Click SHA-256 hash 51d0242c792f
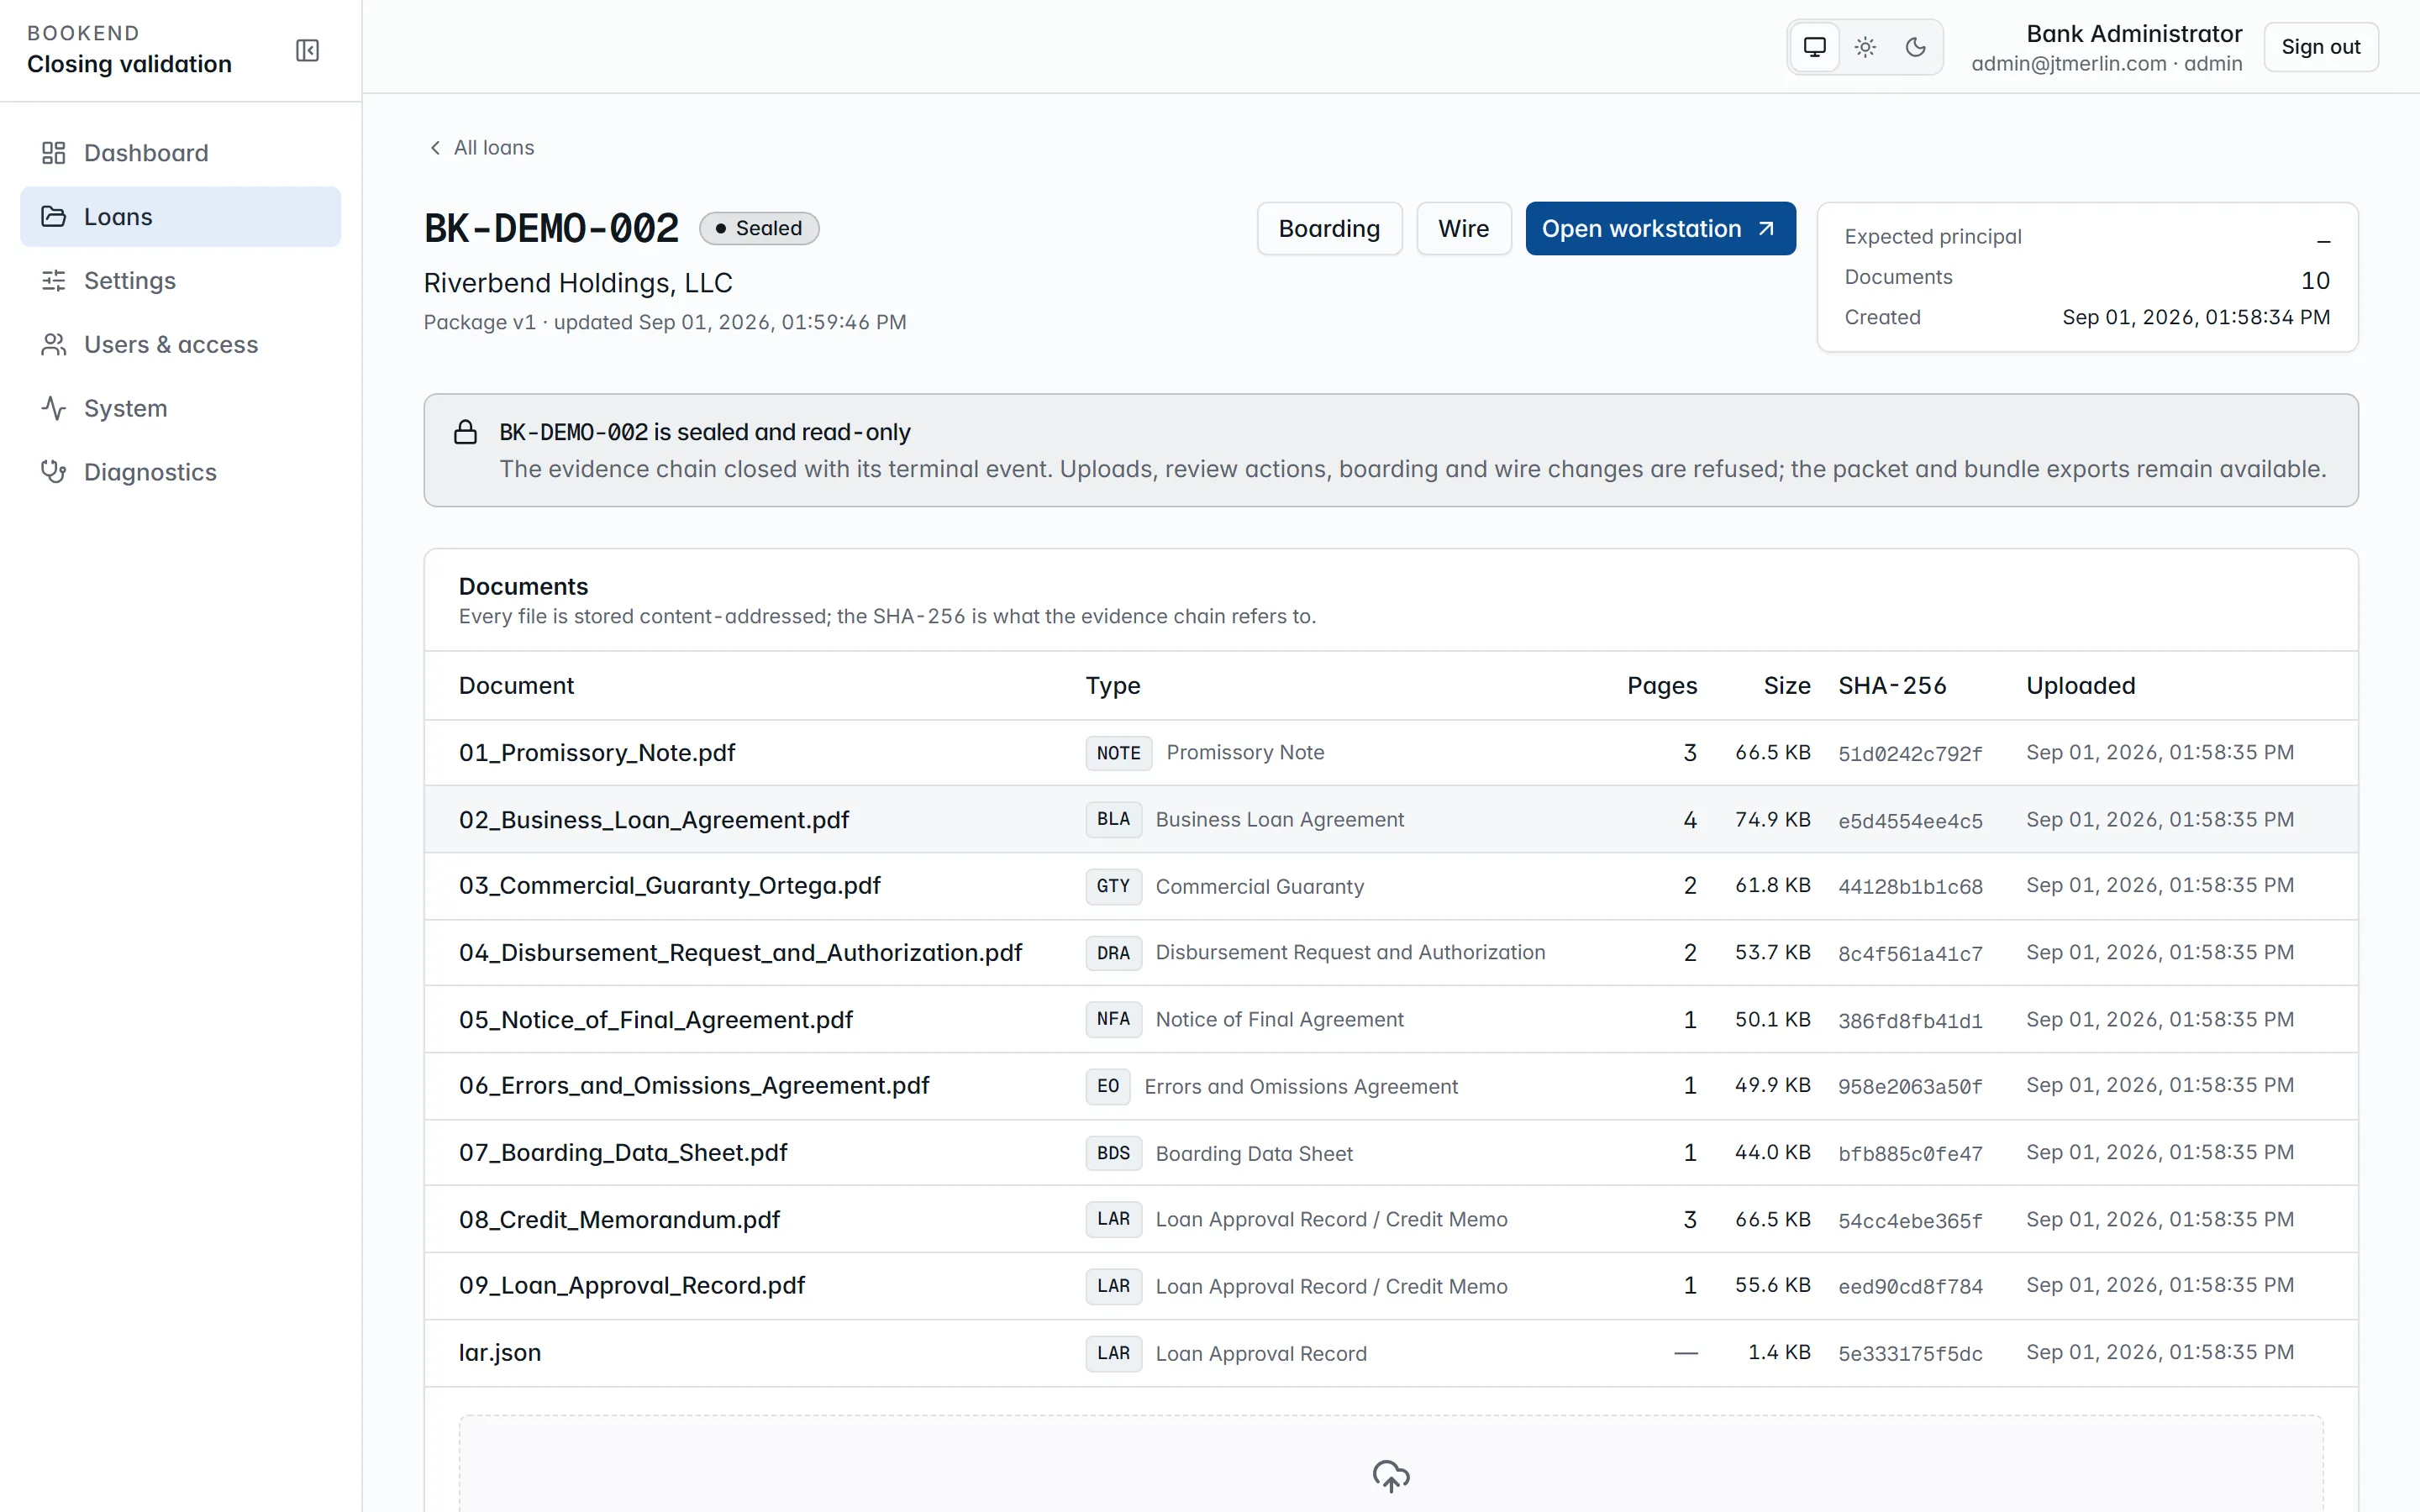 (x=1910, y=754)
